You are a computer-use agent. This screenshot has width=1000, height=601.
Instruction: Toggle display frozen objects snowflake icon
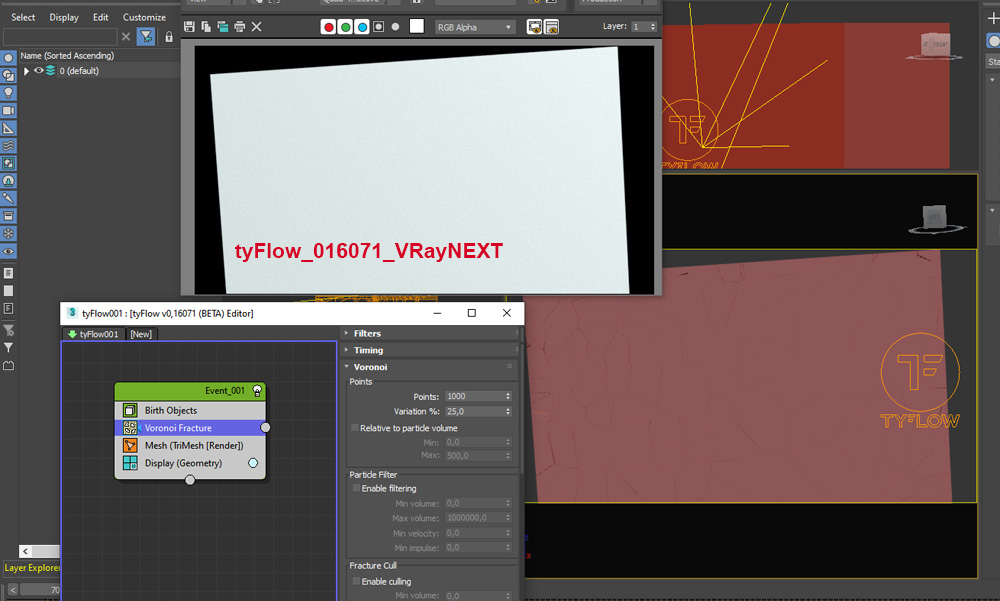click(8, 234)
